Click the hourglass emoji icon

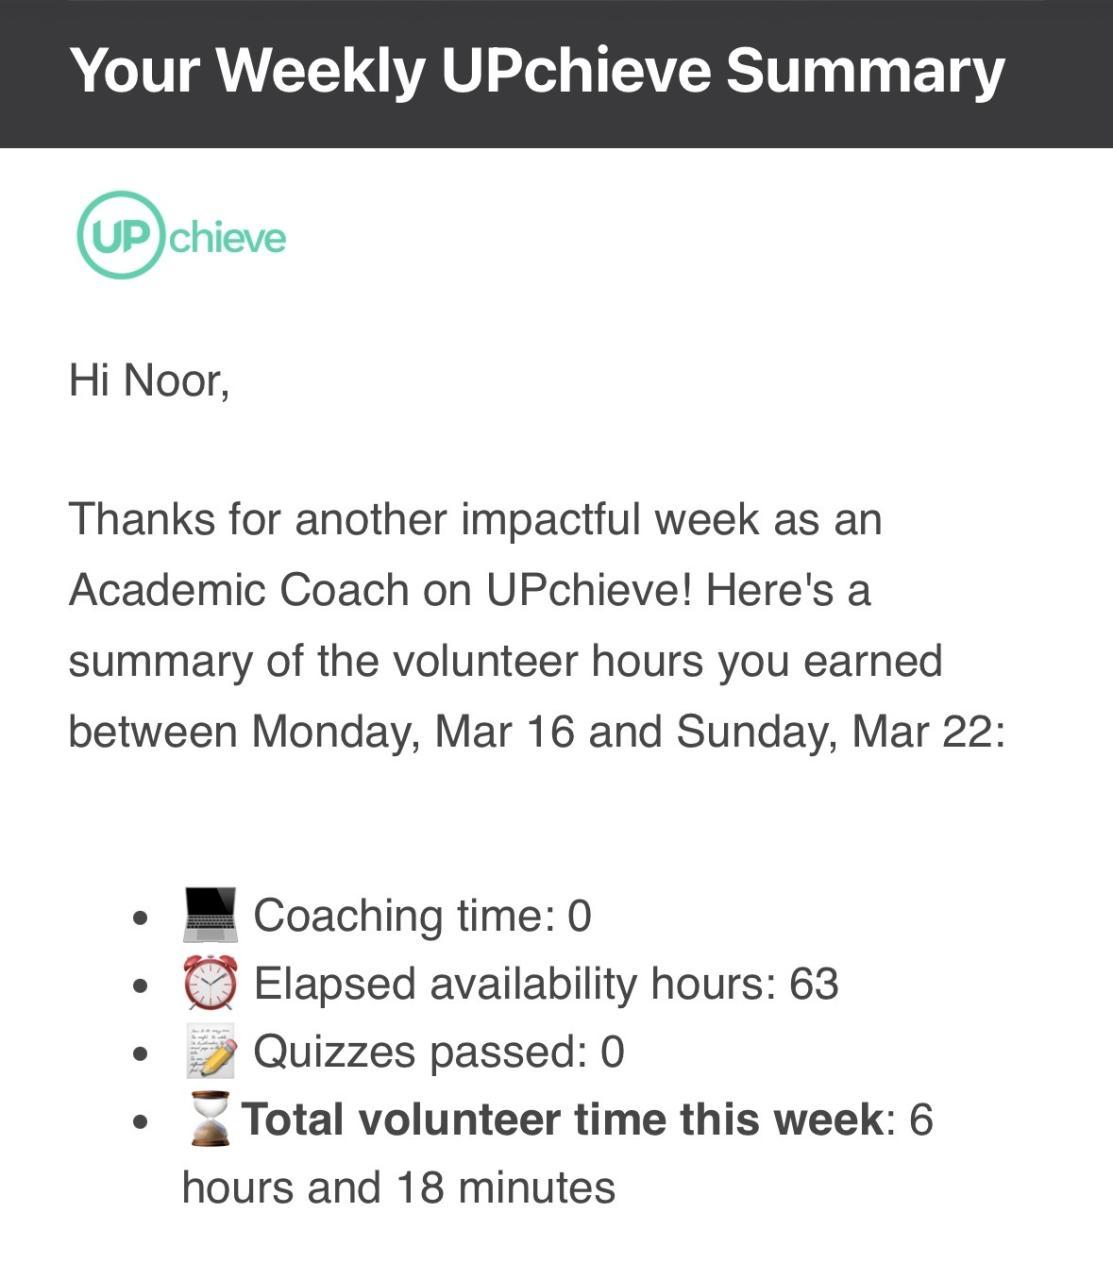pos(210,1119)
